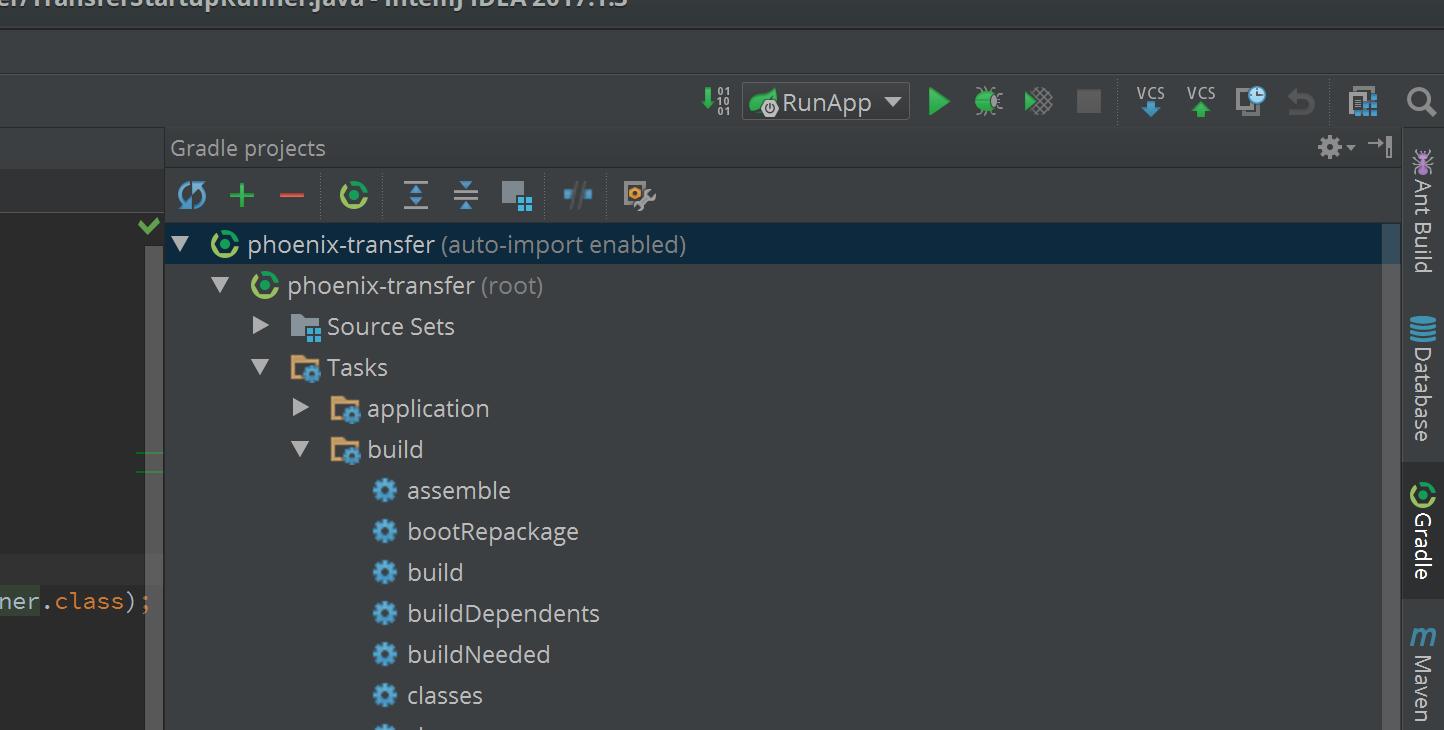This screenshot has width=1444, height=730.
Task: Click the bootRepackage gear icon
Action: pyautogui.click(x=385, y=531)
